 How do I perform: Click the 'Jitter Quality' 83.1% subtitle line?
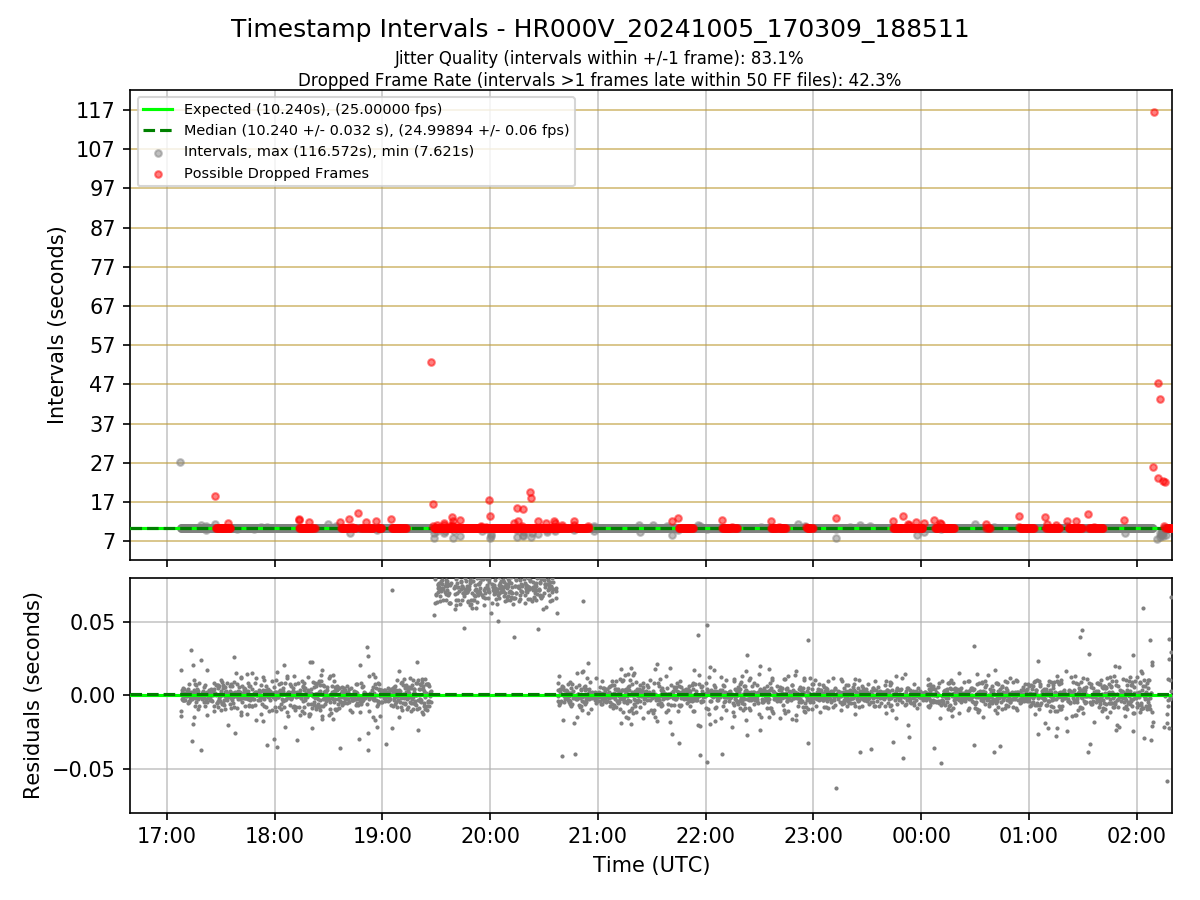click(x=599, y=58)
